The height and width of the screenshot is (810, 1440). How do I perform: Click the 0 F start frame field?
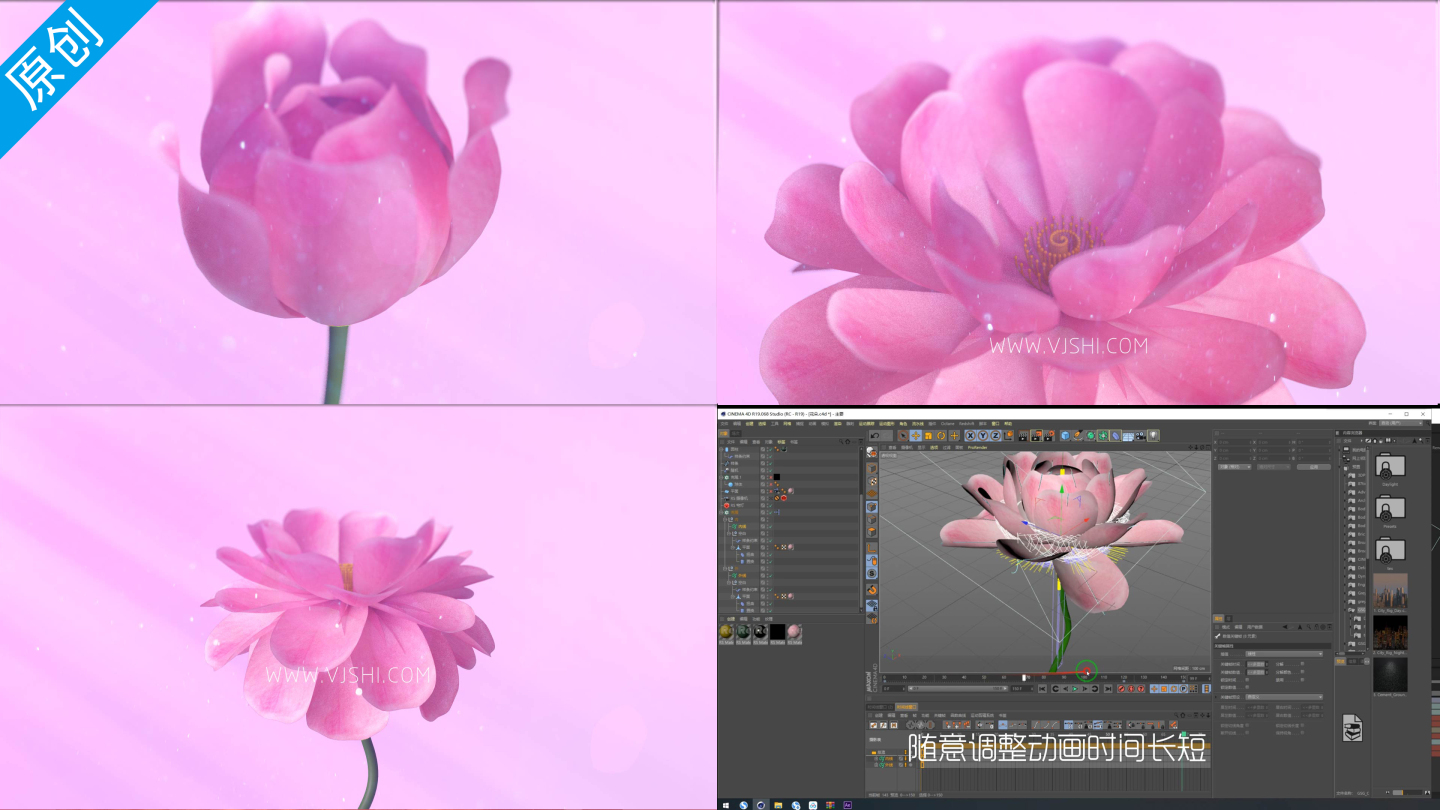pos(893,689)
